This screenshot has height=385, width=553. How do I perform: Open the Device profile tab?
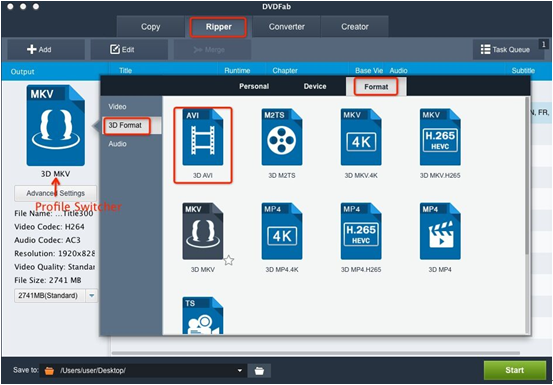315,86
